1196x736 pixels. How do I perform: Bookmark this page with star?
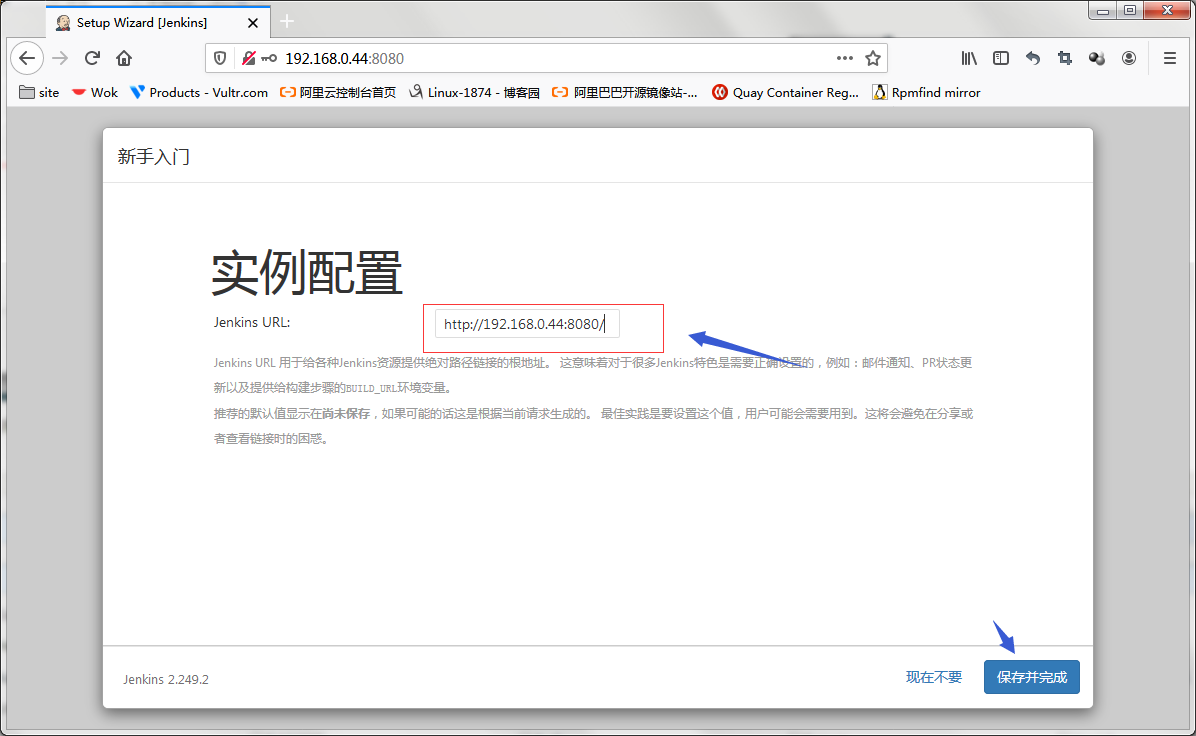click(873, 58)
